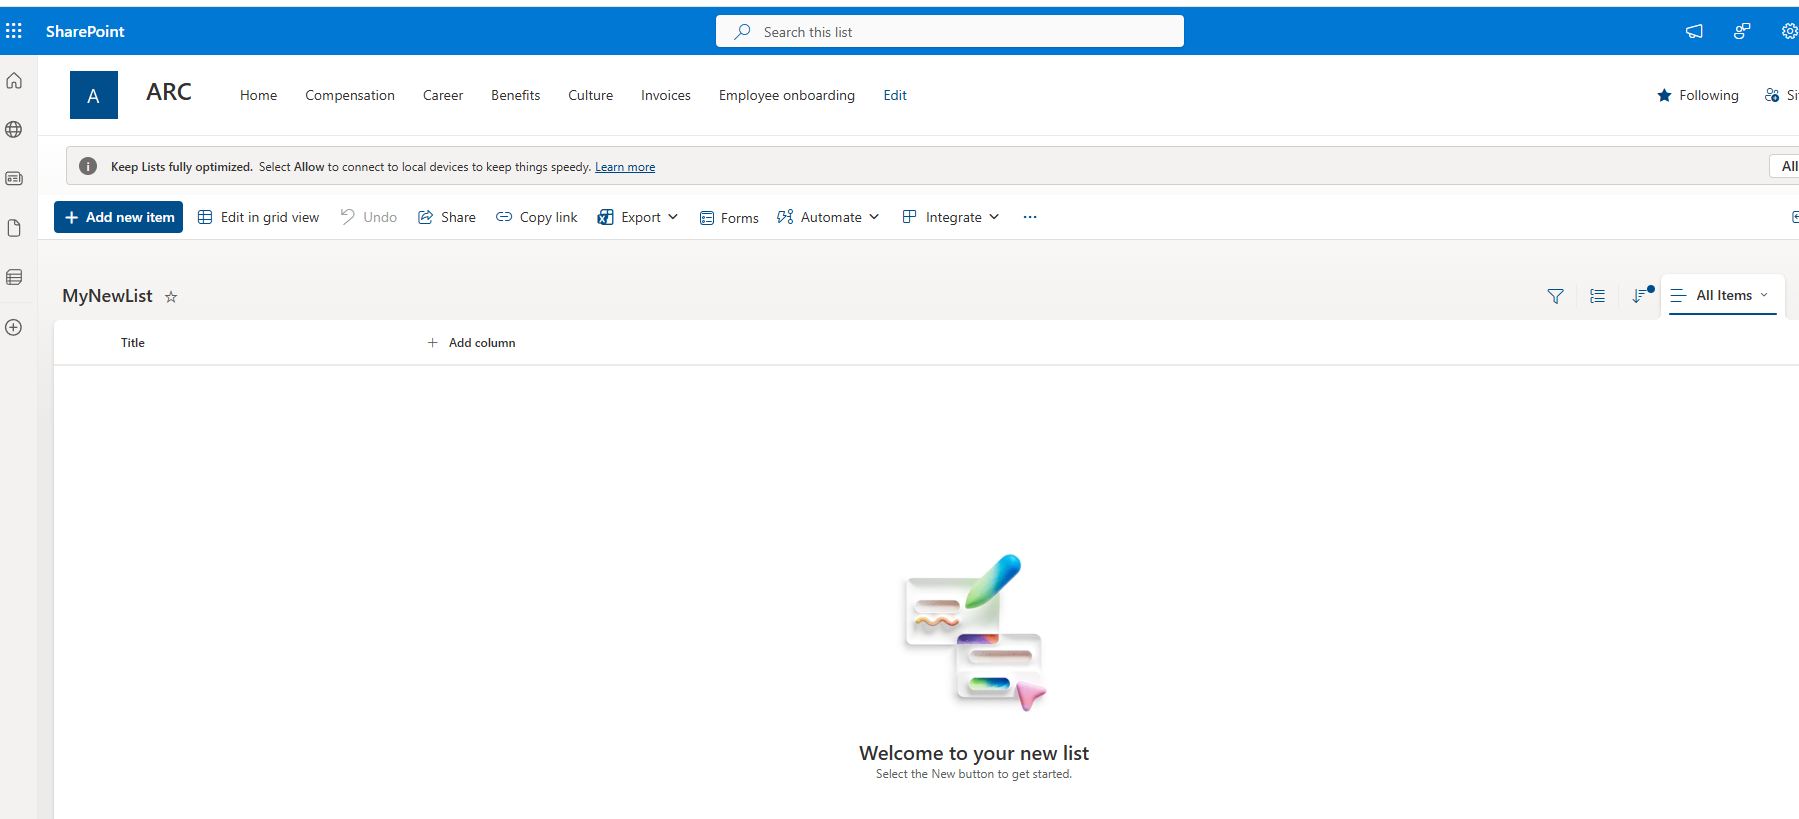The image size is (1799, 819).
Task: Click the filter funnel icon
Action: coord(1555,296)
